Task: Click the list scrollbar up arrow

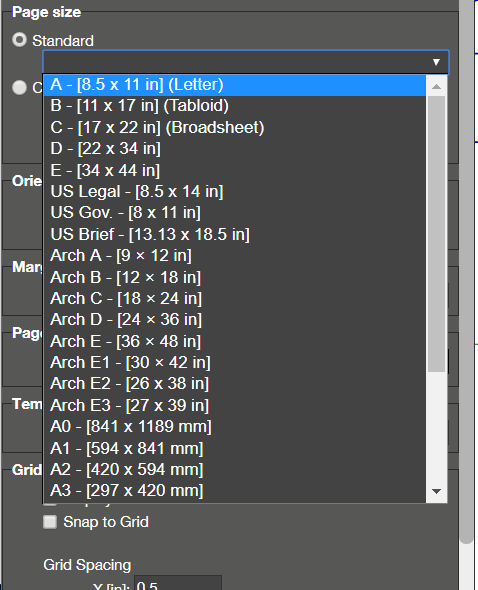Action: tap(437, 87)
